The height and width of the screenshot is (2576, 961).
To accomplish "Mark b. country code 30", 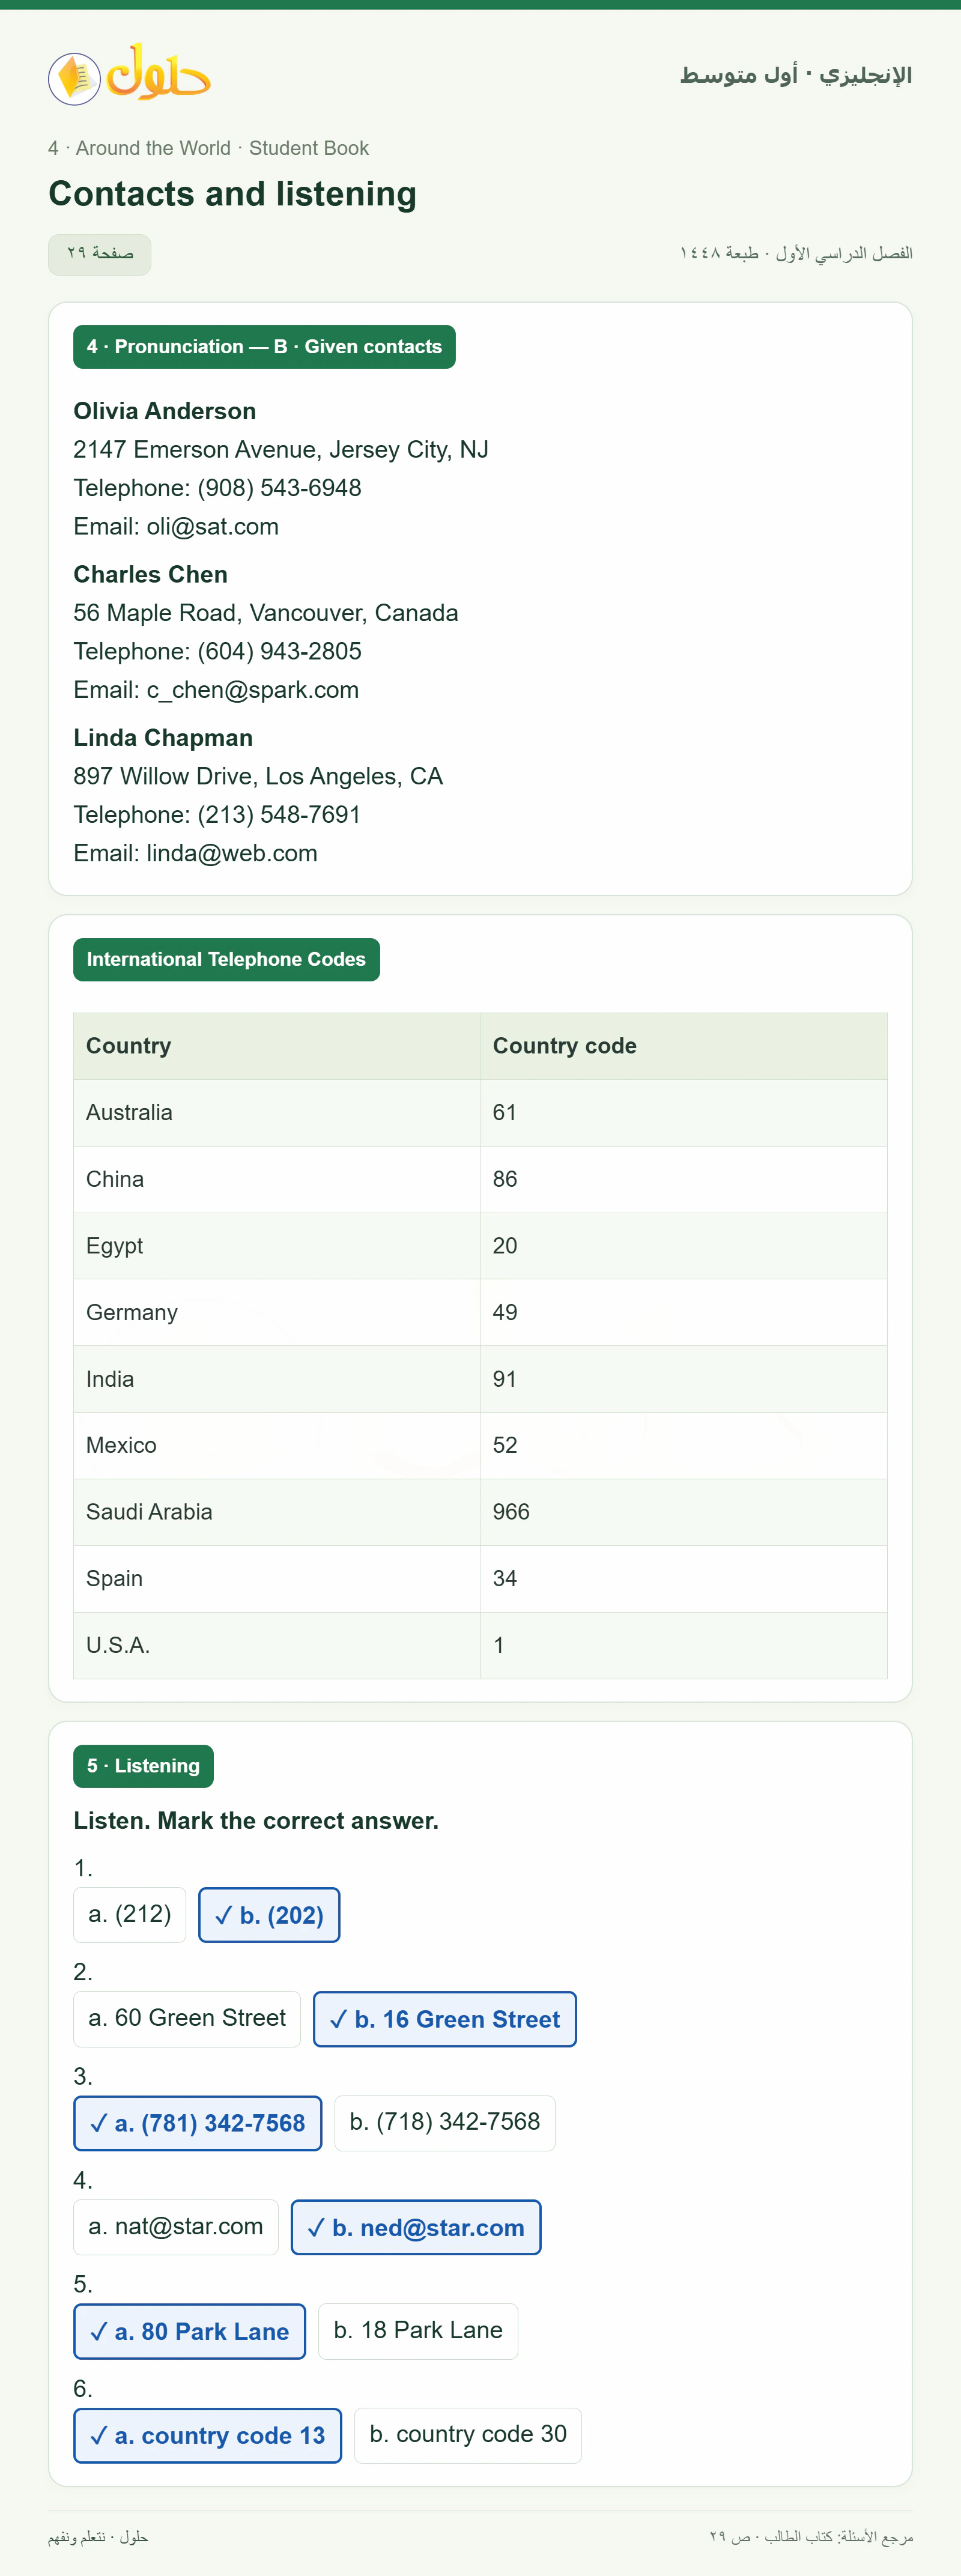I will [x=468, y=2434].
